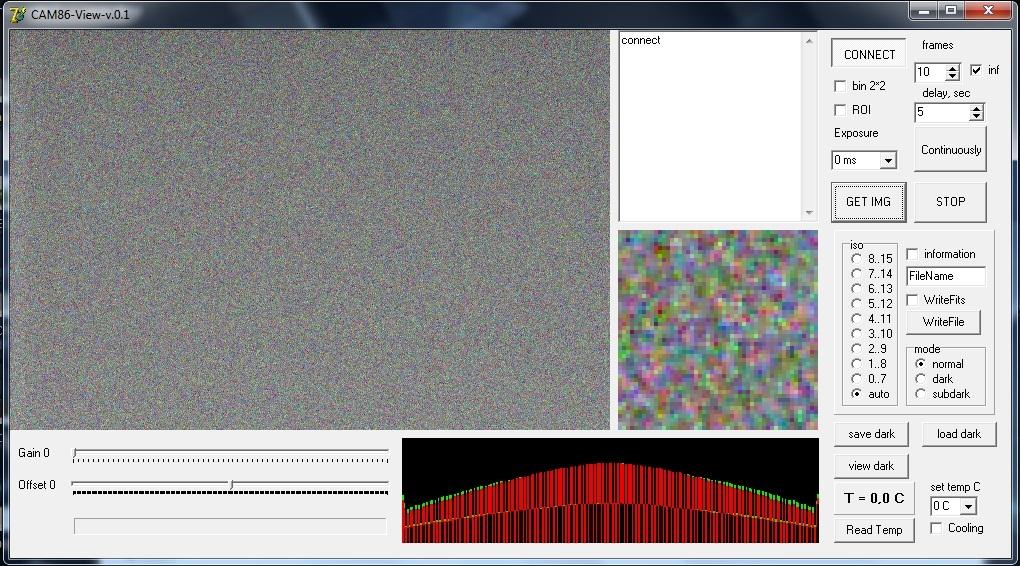Click the WriteFile button
Screen dimensions: 1020x566
tap(943, 322)
